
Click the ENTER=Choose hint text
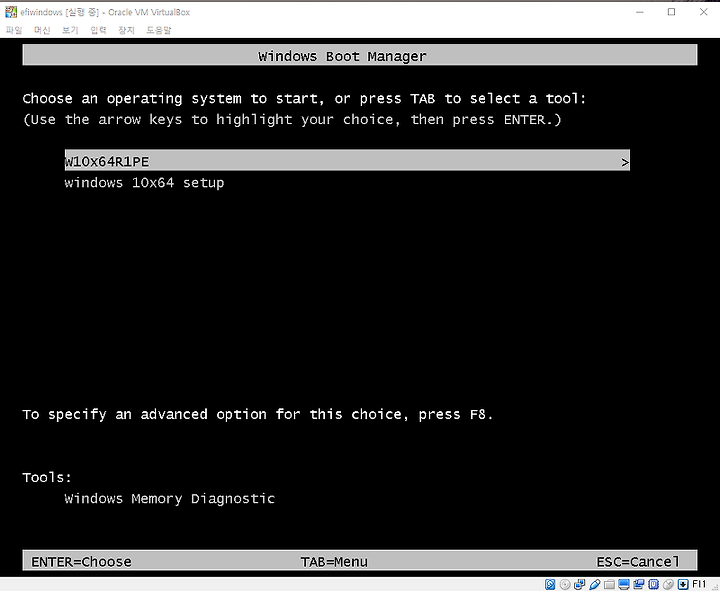point(81,562)
